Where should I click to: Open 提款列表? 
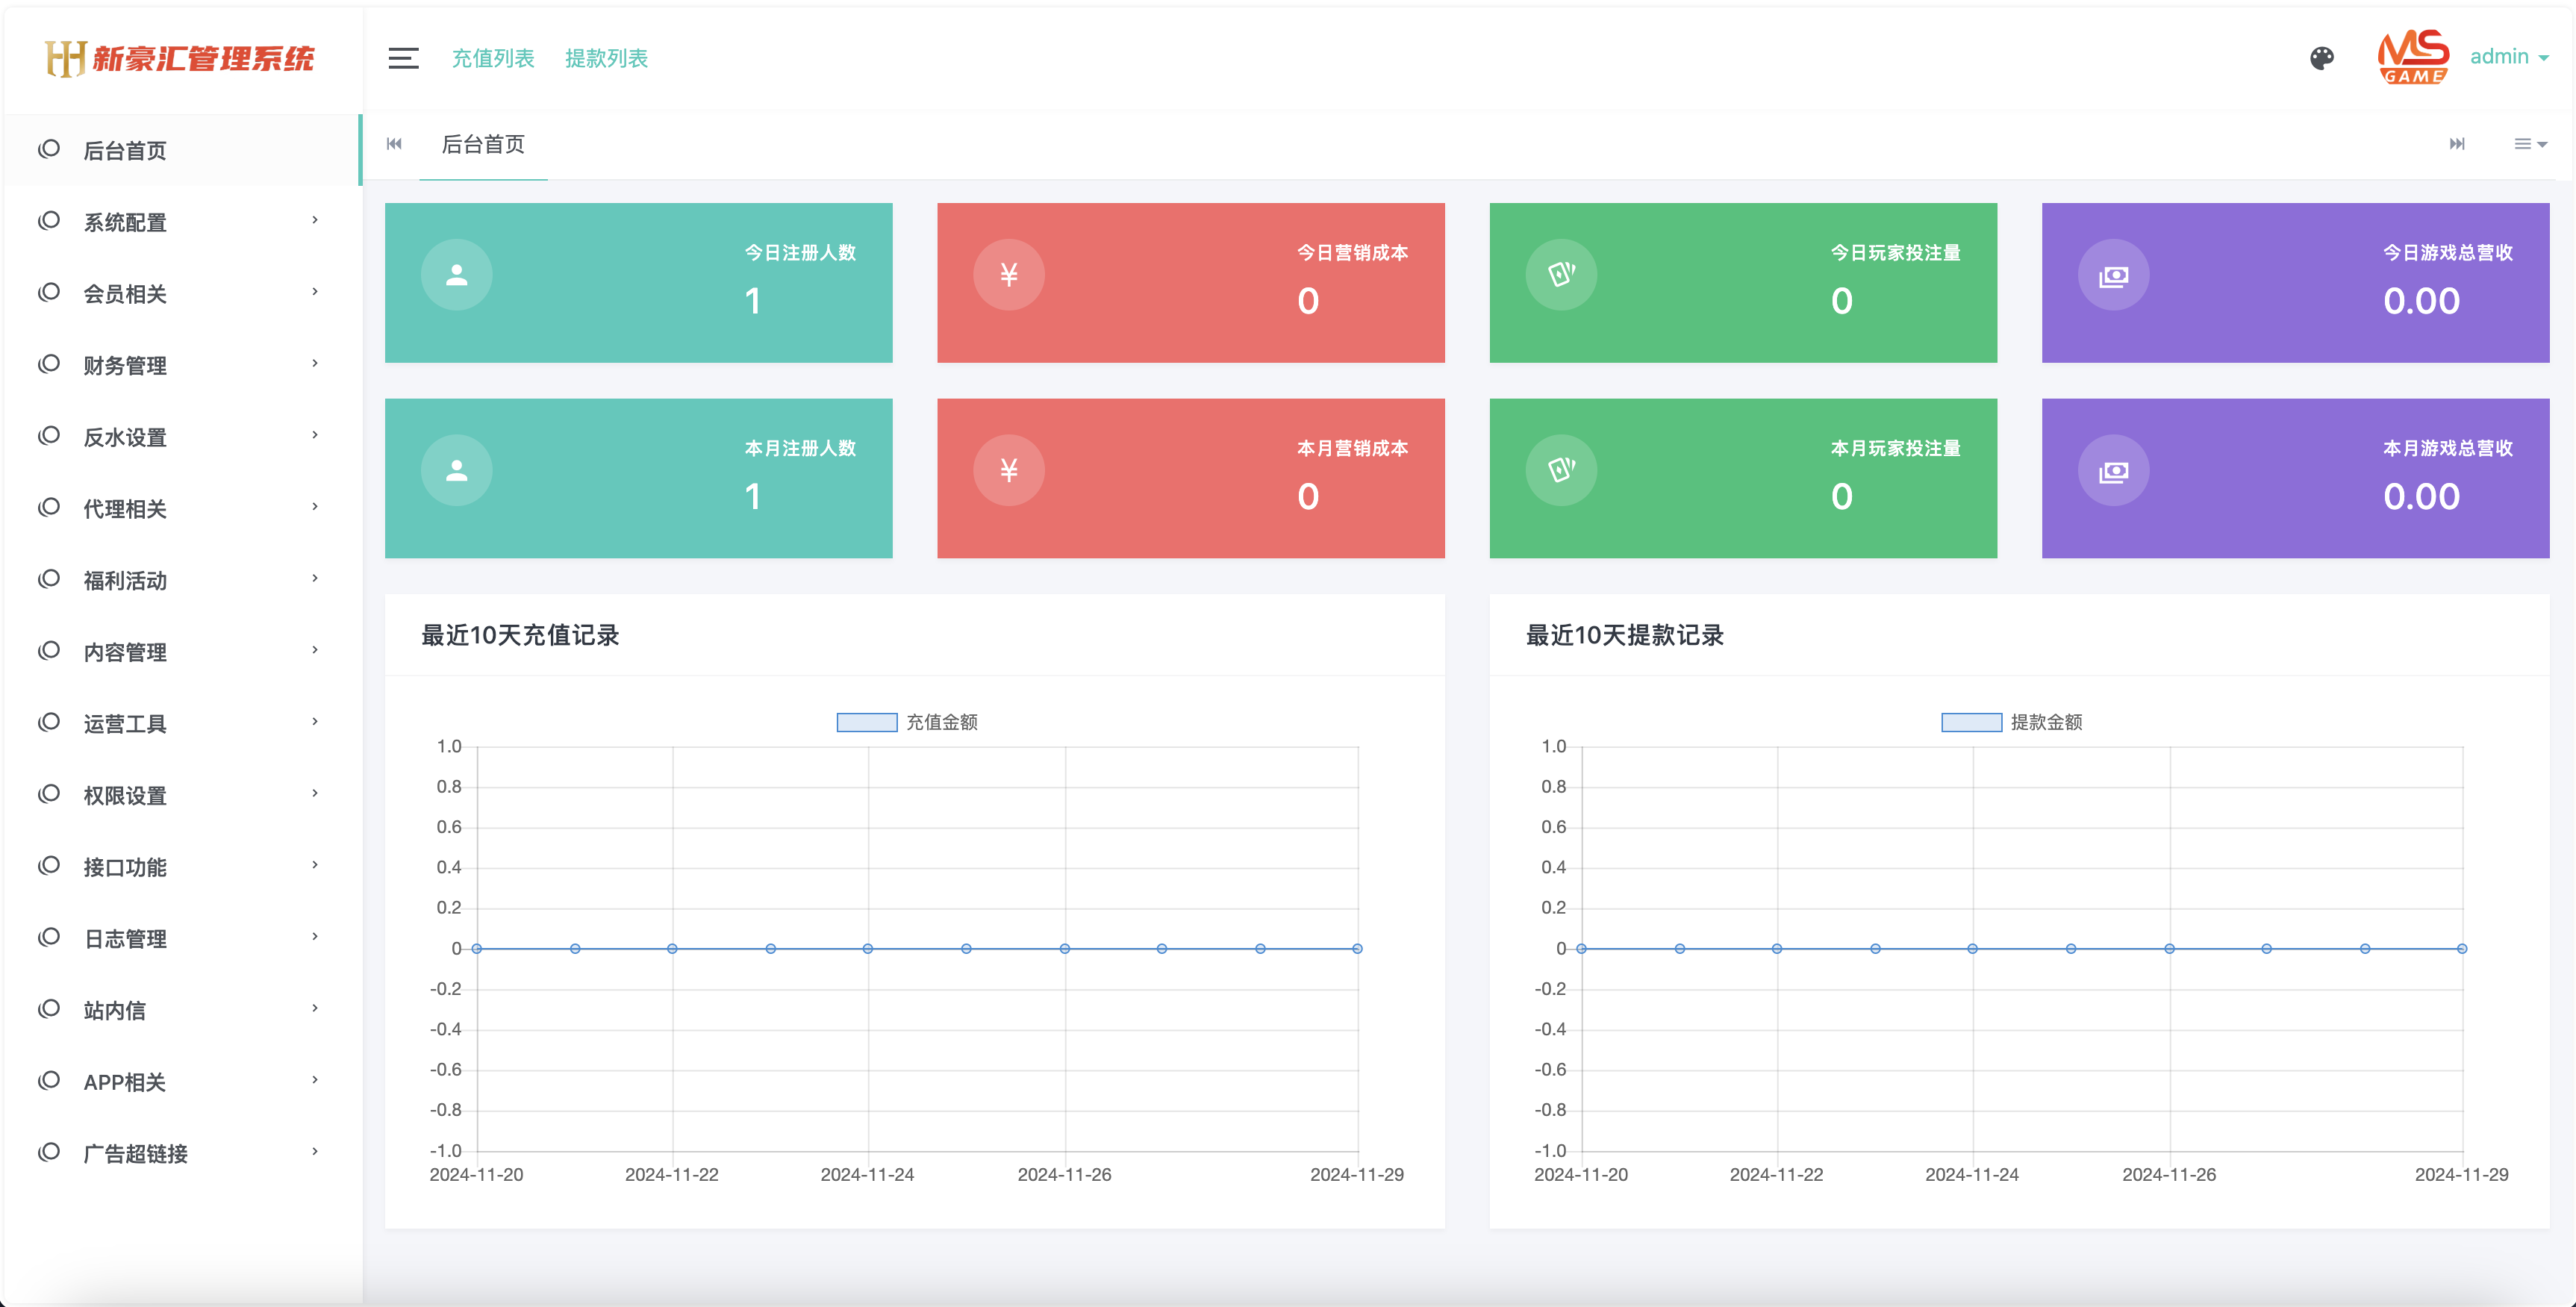[607, 58]
